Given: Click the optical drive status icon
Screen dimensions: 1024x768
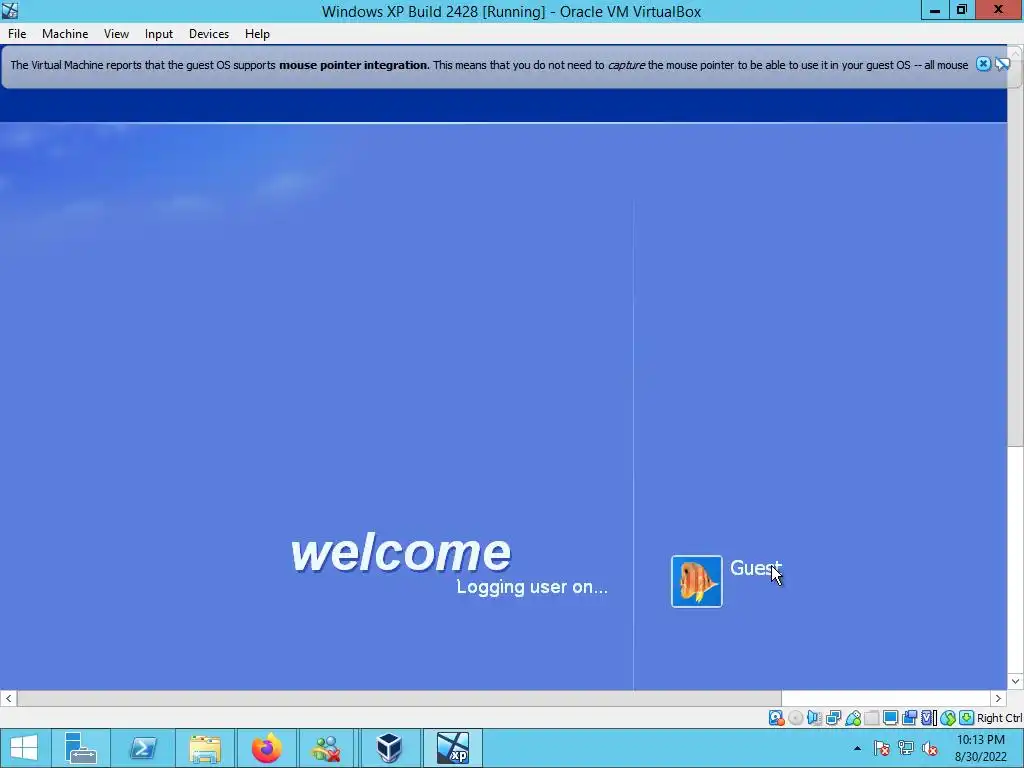Looking at the screenshot, I should click(795, 718).
